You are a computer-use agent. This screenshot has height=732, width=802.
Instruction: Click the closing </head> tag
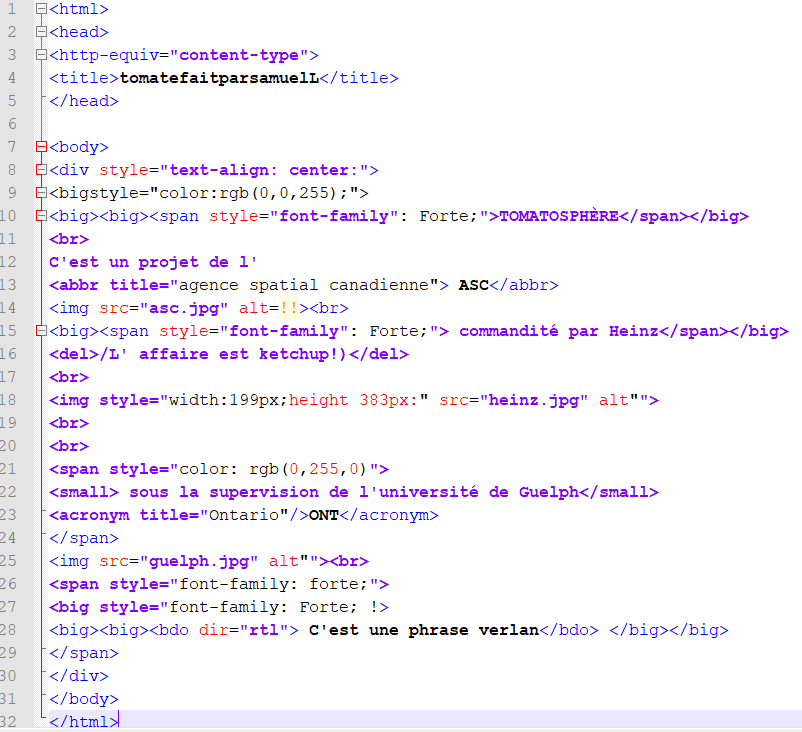tap(84, 101)
